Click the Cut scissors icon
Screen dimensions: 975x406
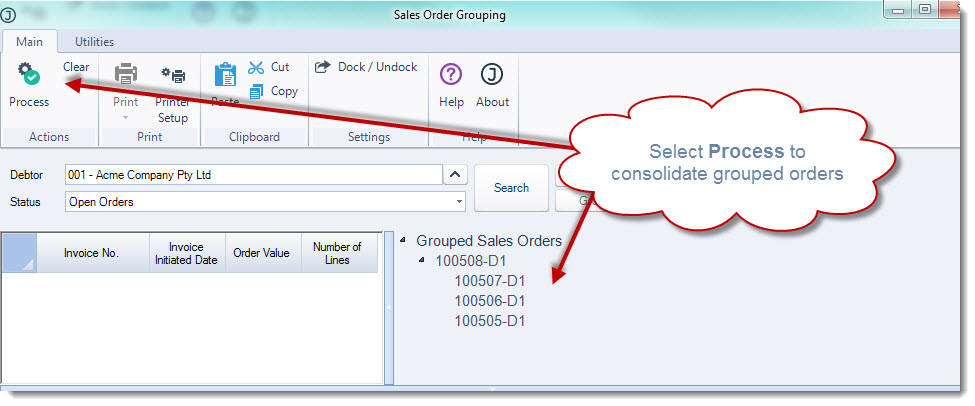coord(256,67)
